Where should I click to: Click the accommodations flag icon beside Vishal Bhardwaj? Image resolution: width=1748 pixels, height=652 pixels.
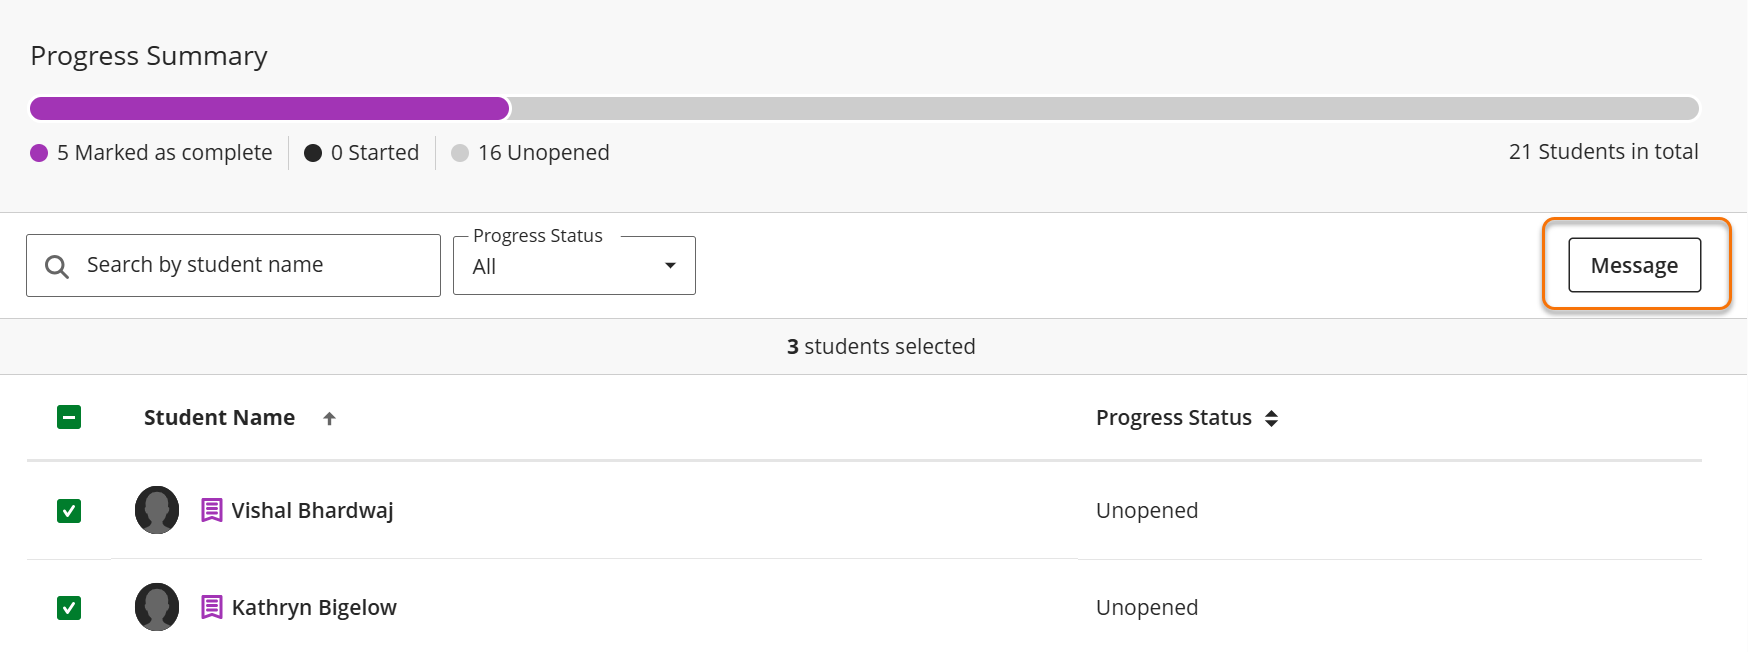[210, 510]
